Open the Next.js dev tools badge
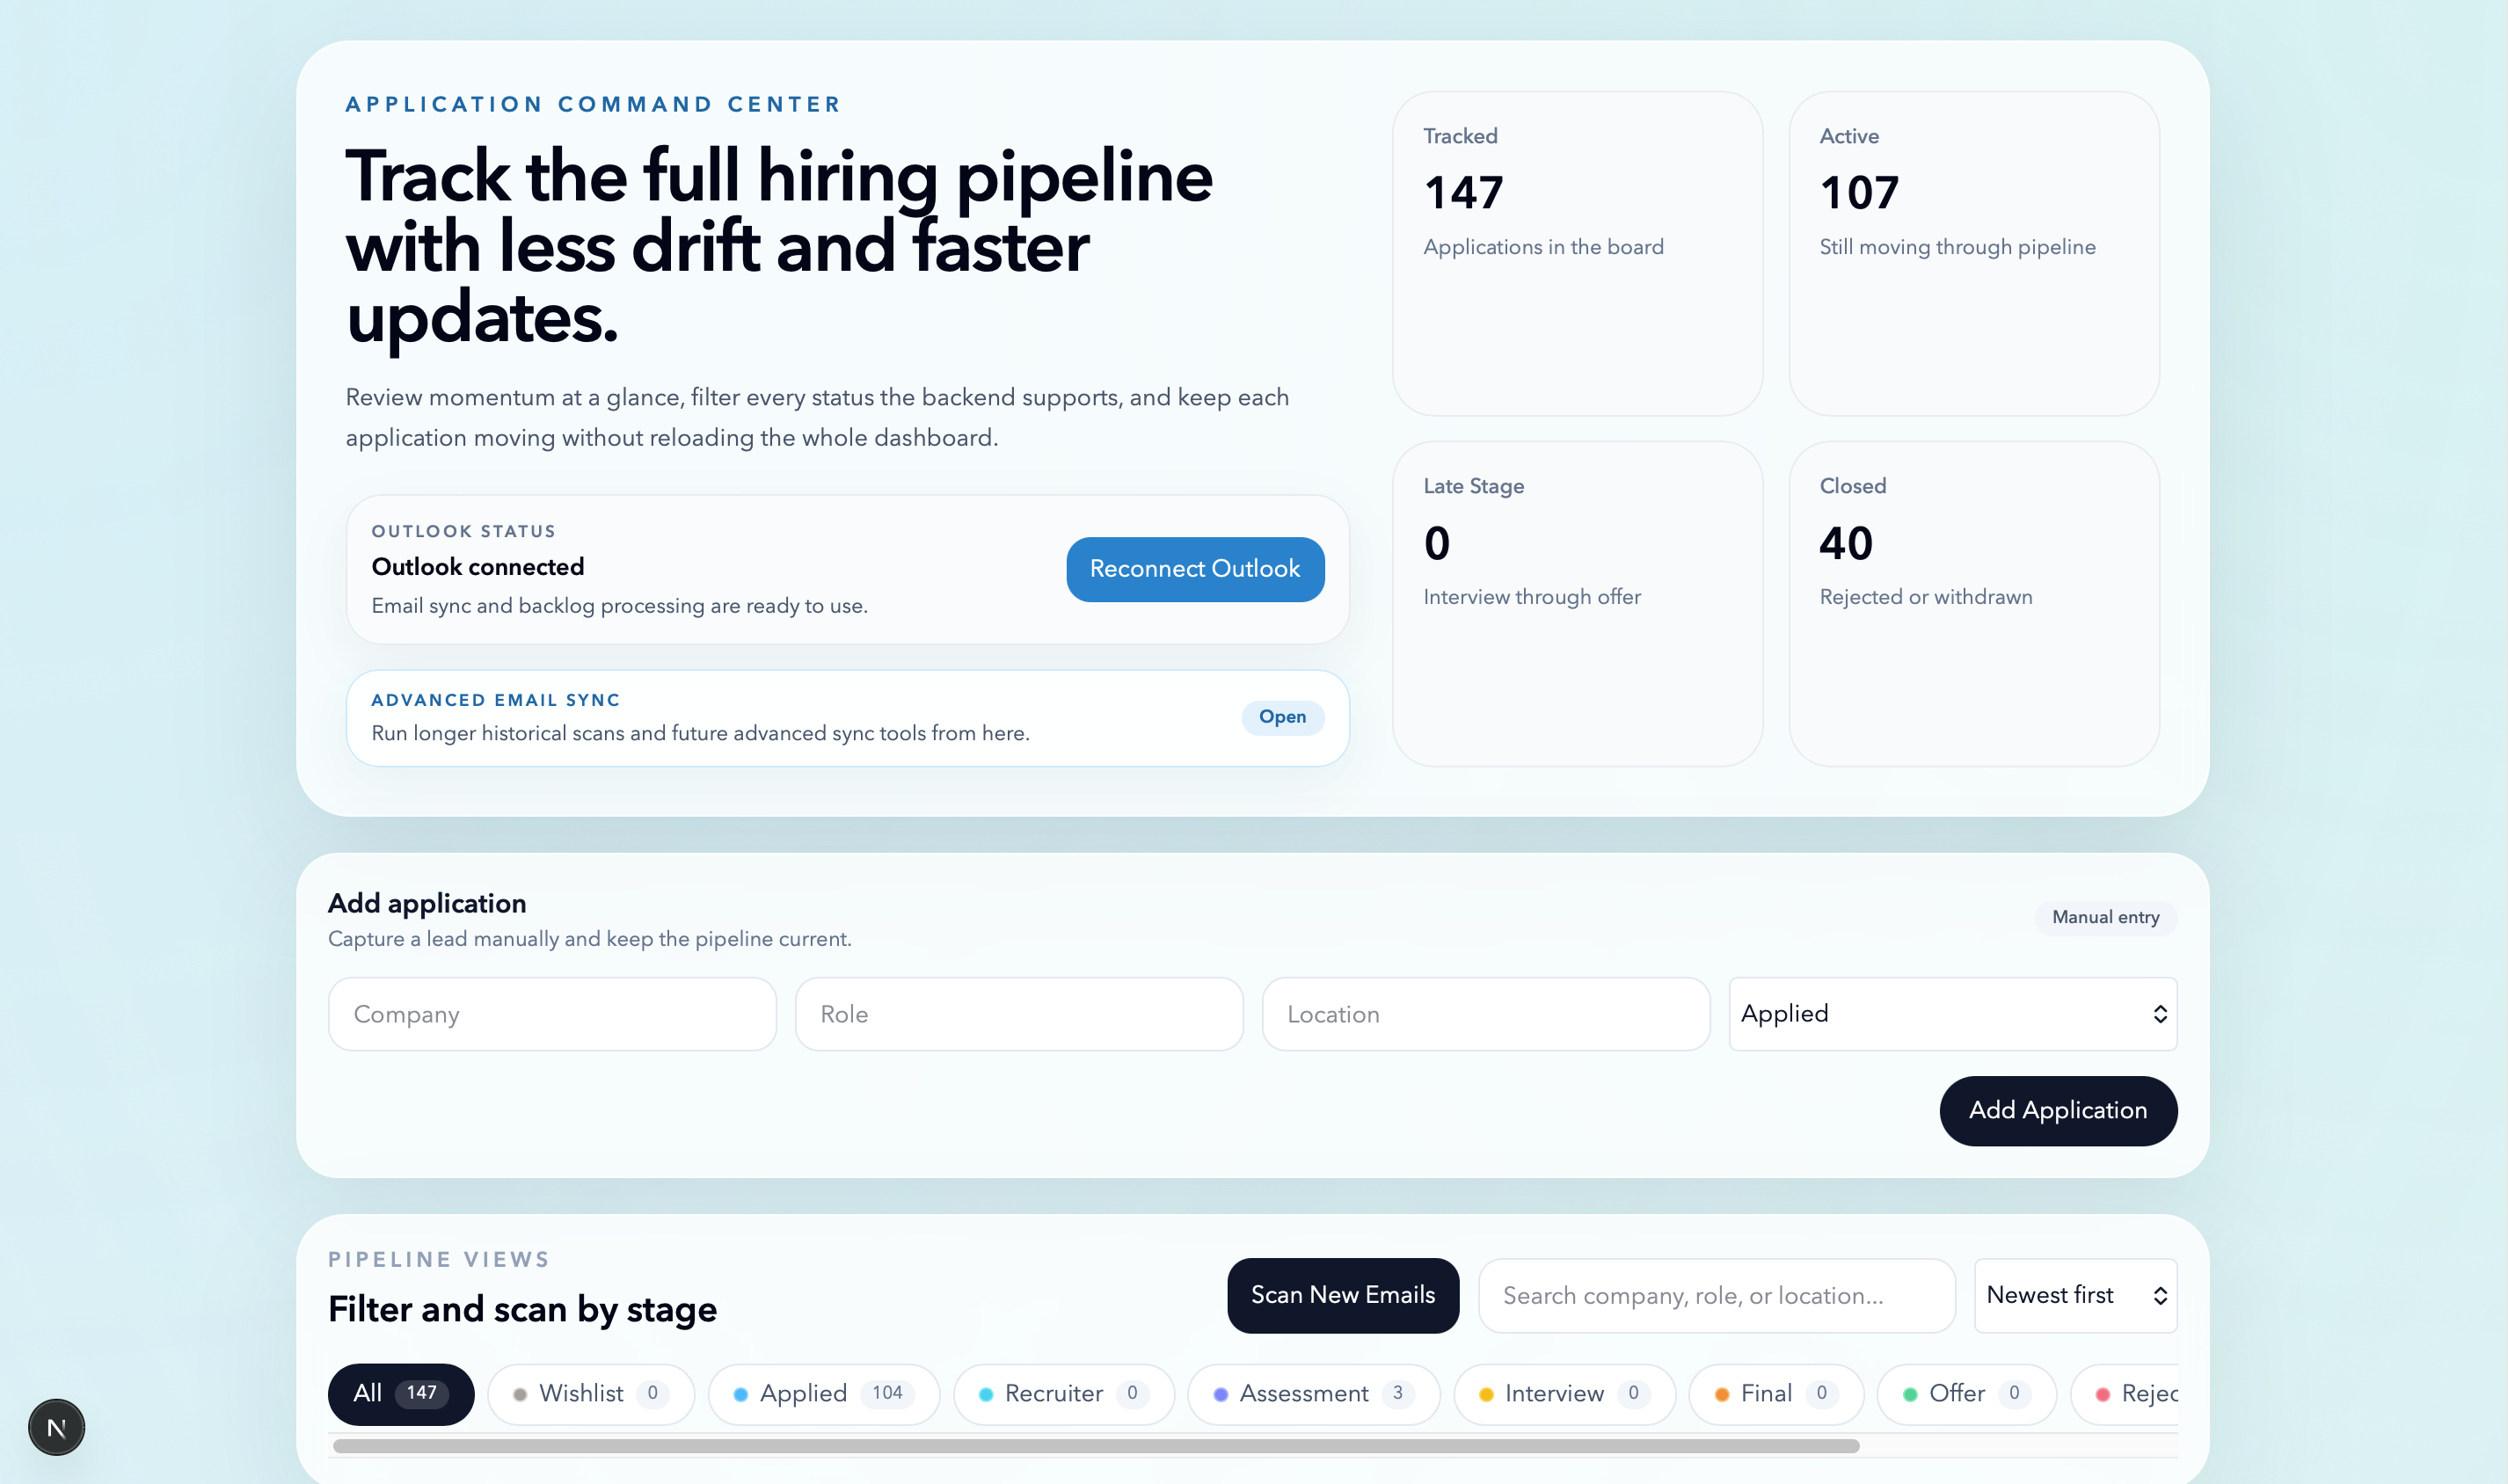This screenshot has width=2508, height=1484. [x=56, y=1427]
